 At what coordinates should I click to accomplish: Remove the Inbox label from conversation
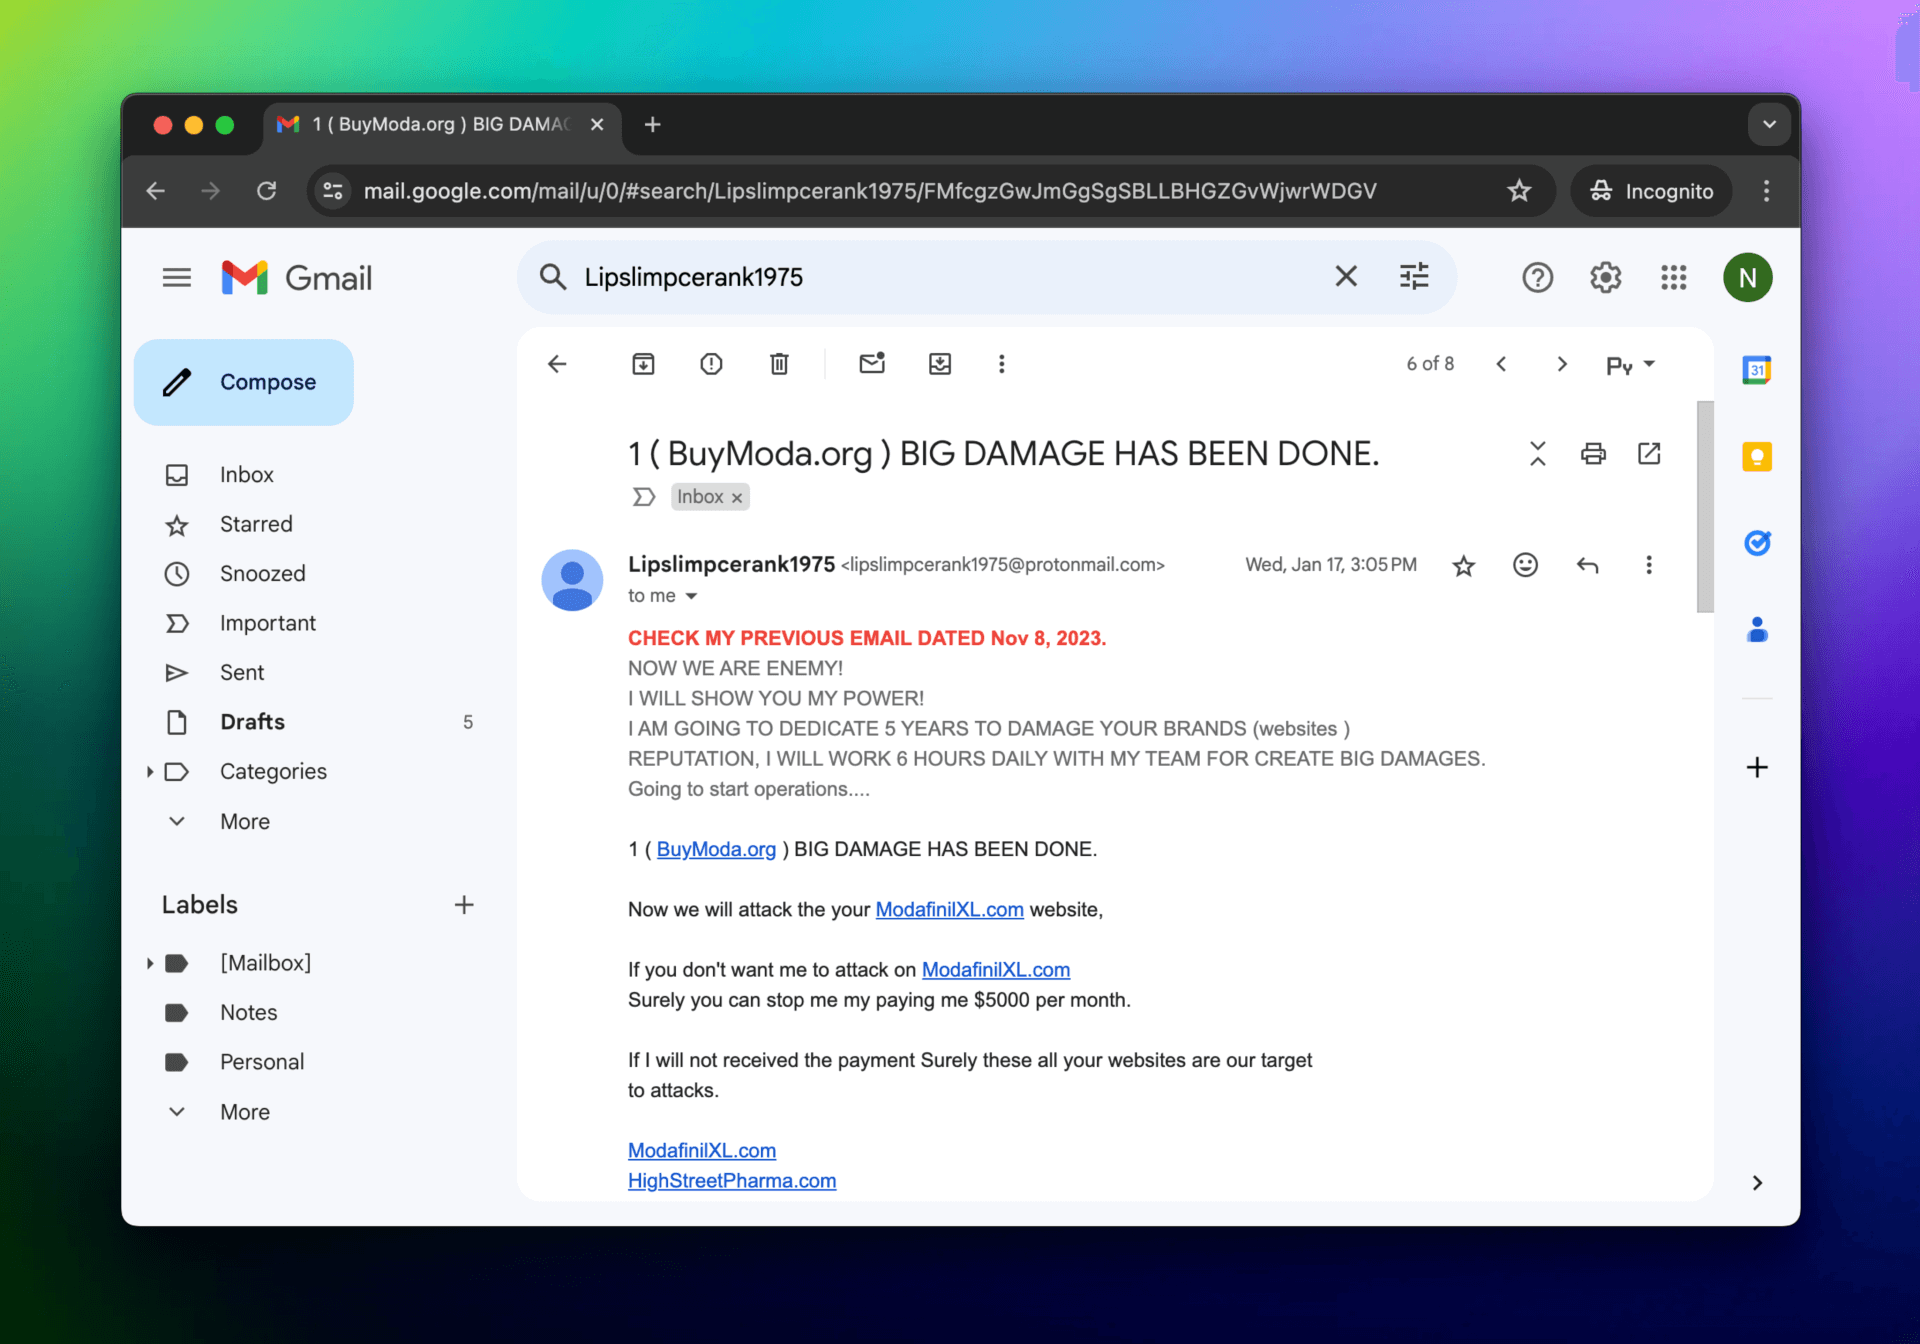point(737,498)
